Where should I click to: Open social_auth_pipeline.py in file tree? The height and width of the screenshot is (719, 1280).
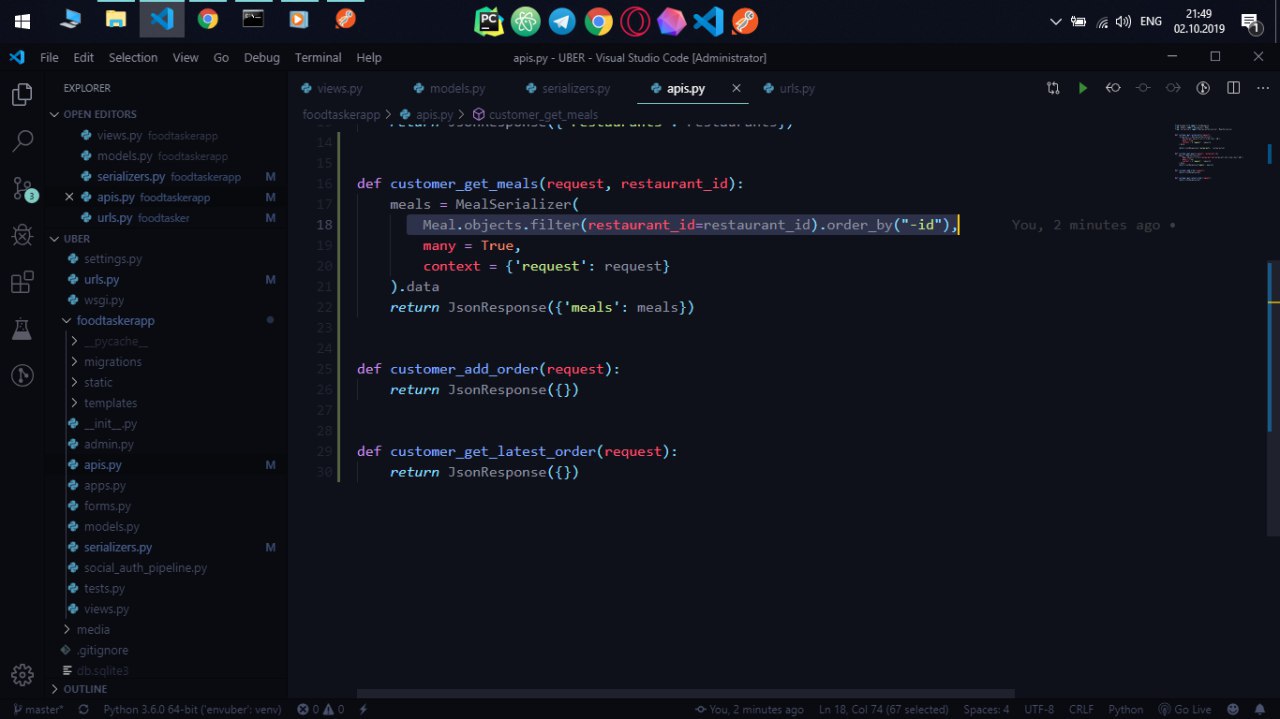point(145,568)
